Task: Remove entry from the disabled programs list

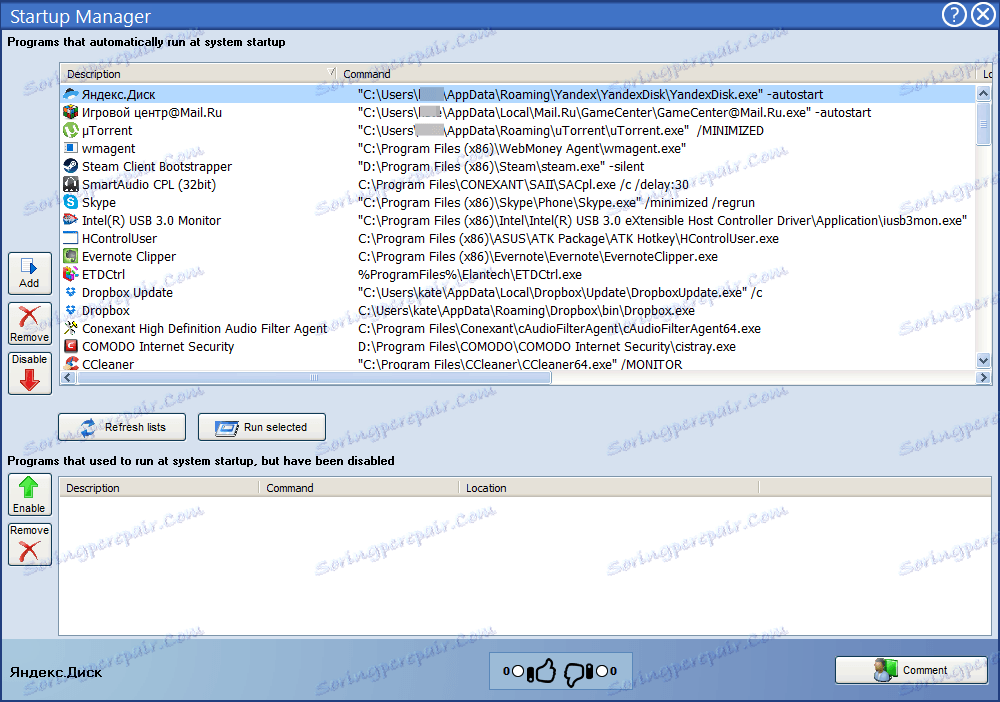Action: point(29,545)
